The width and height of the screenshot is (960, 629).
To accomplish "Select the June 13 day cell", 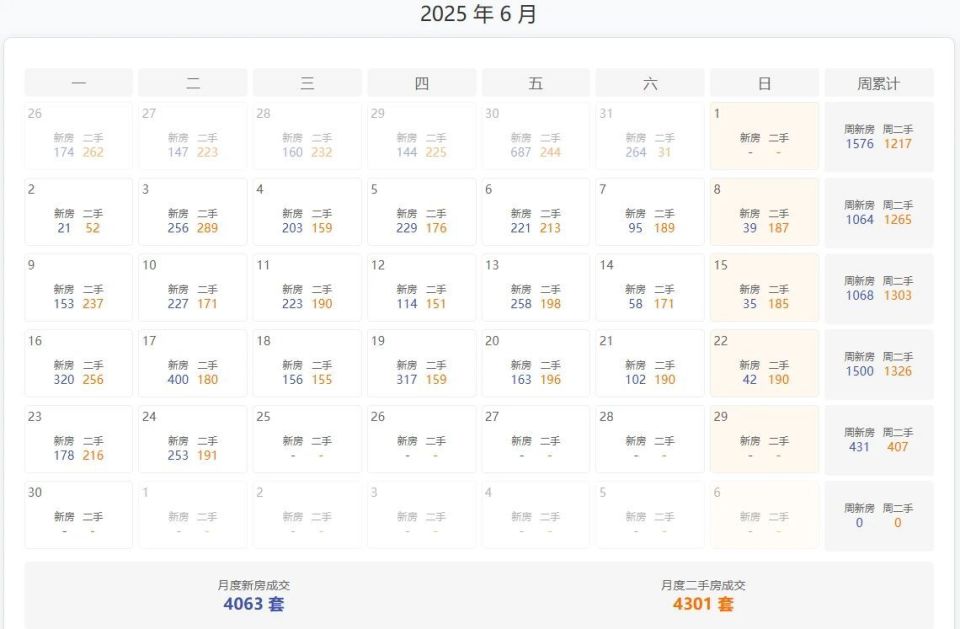I will click(536, 287).
